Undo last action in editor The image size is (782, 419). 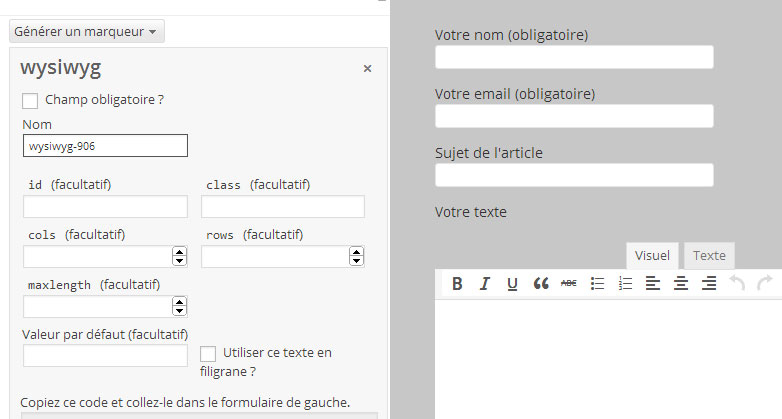[737, 284]
